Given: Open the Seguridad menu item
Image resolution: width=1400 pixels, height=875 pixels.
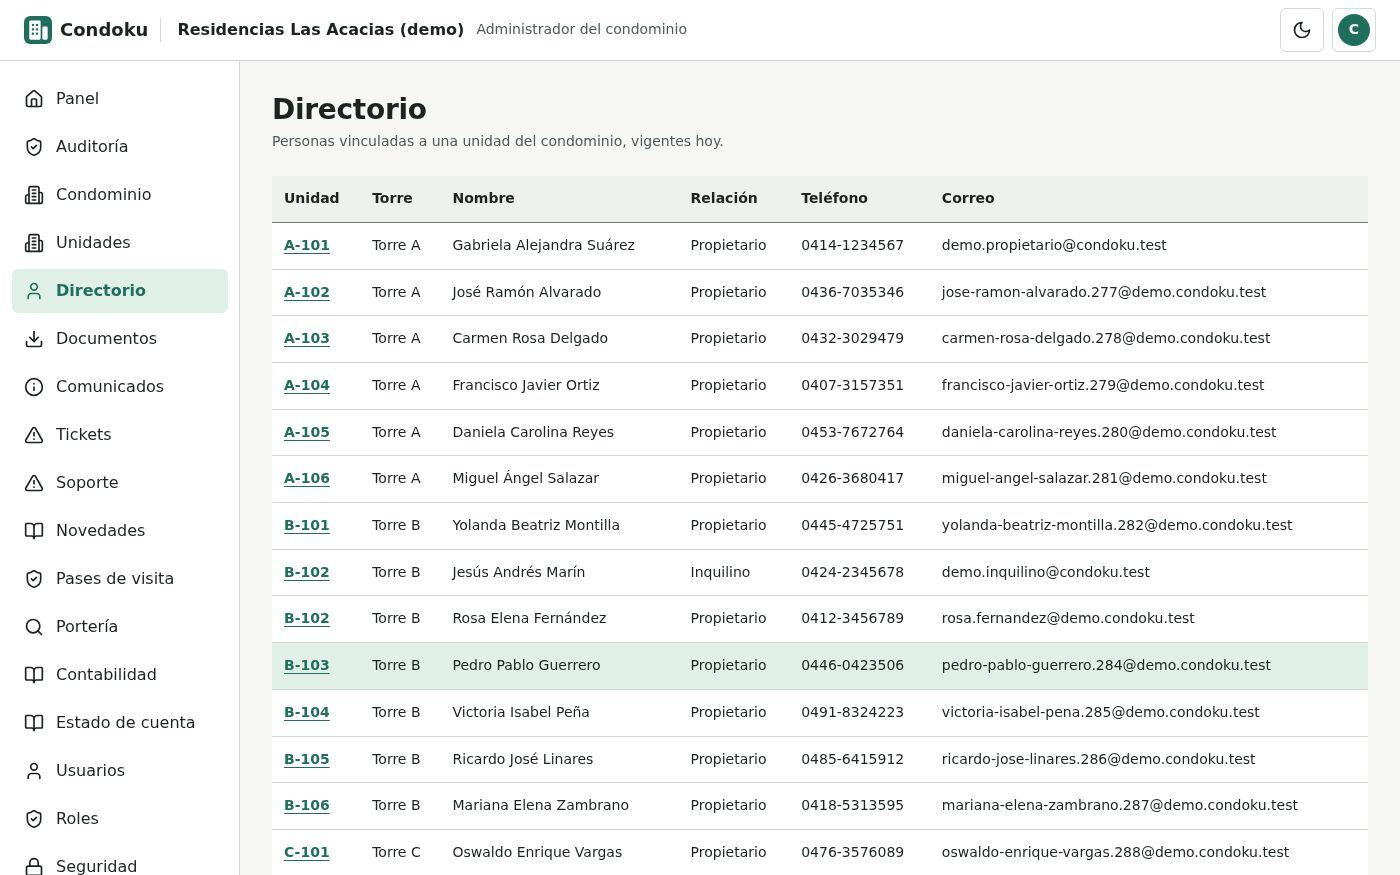Looking at the screenshot, I should click(x=120, y=865).
